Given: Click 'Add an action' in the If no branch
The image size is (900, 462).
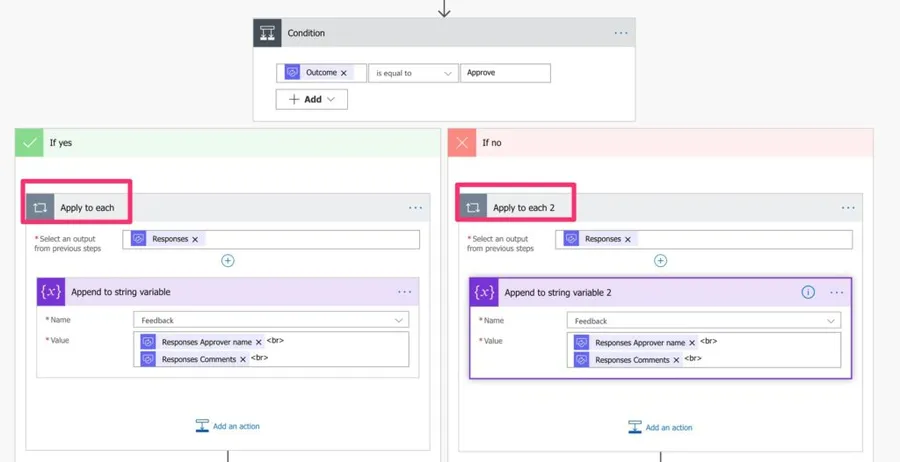Looking at the screenshot, I should pos(660,427).
